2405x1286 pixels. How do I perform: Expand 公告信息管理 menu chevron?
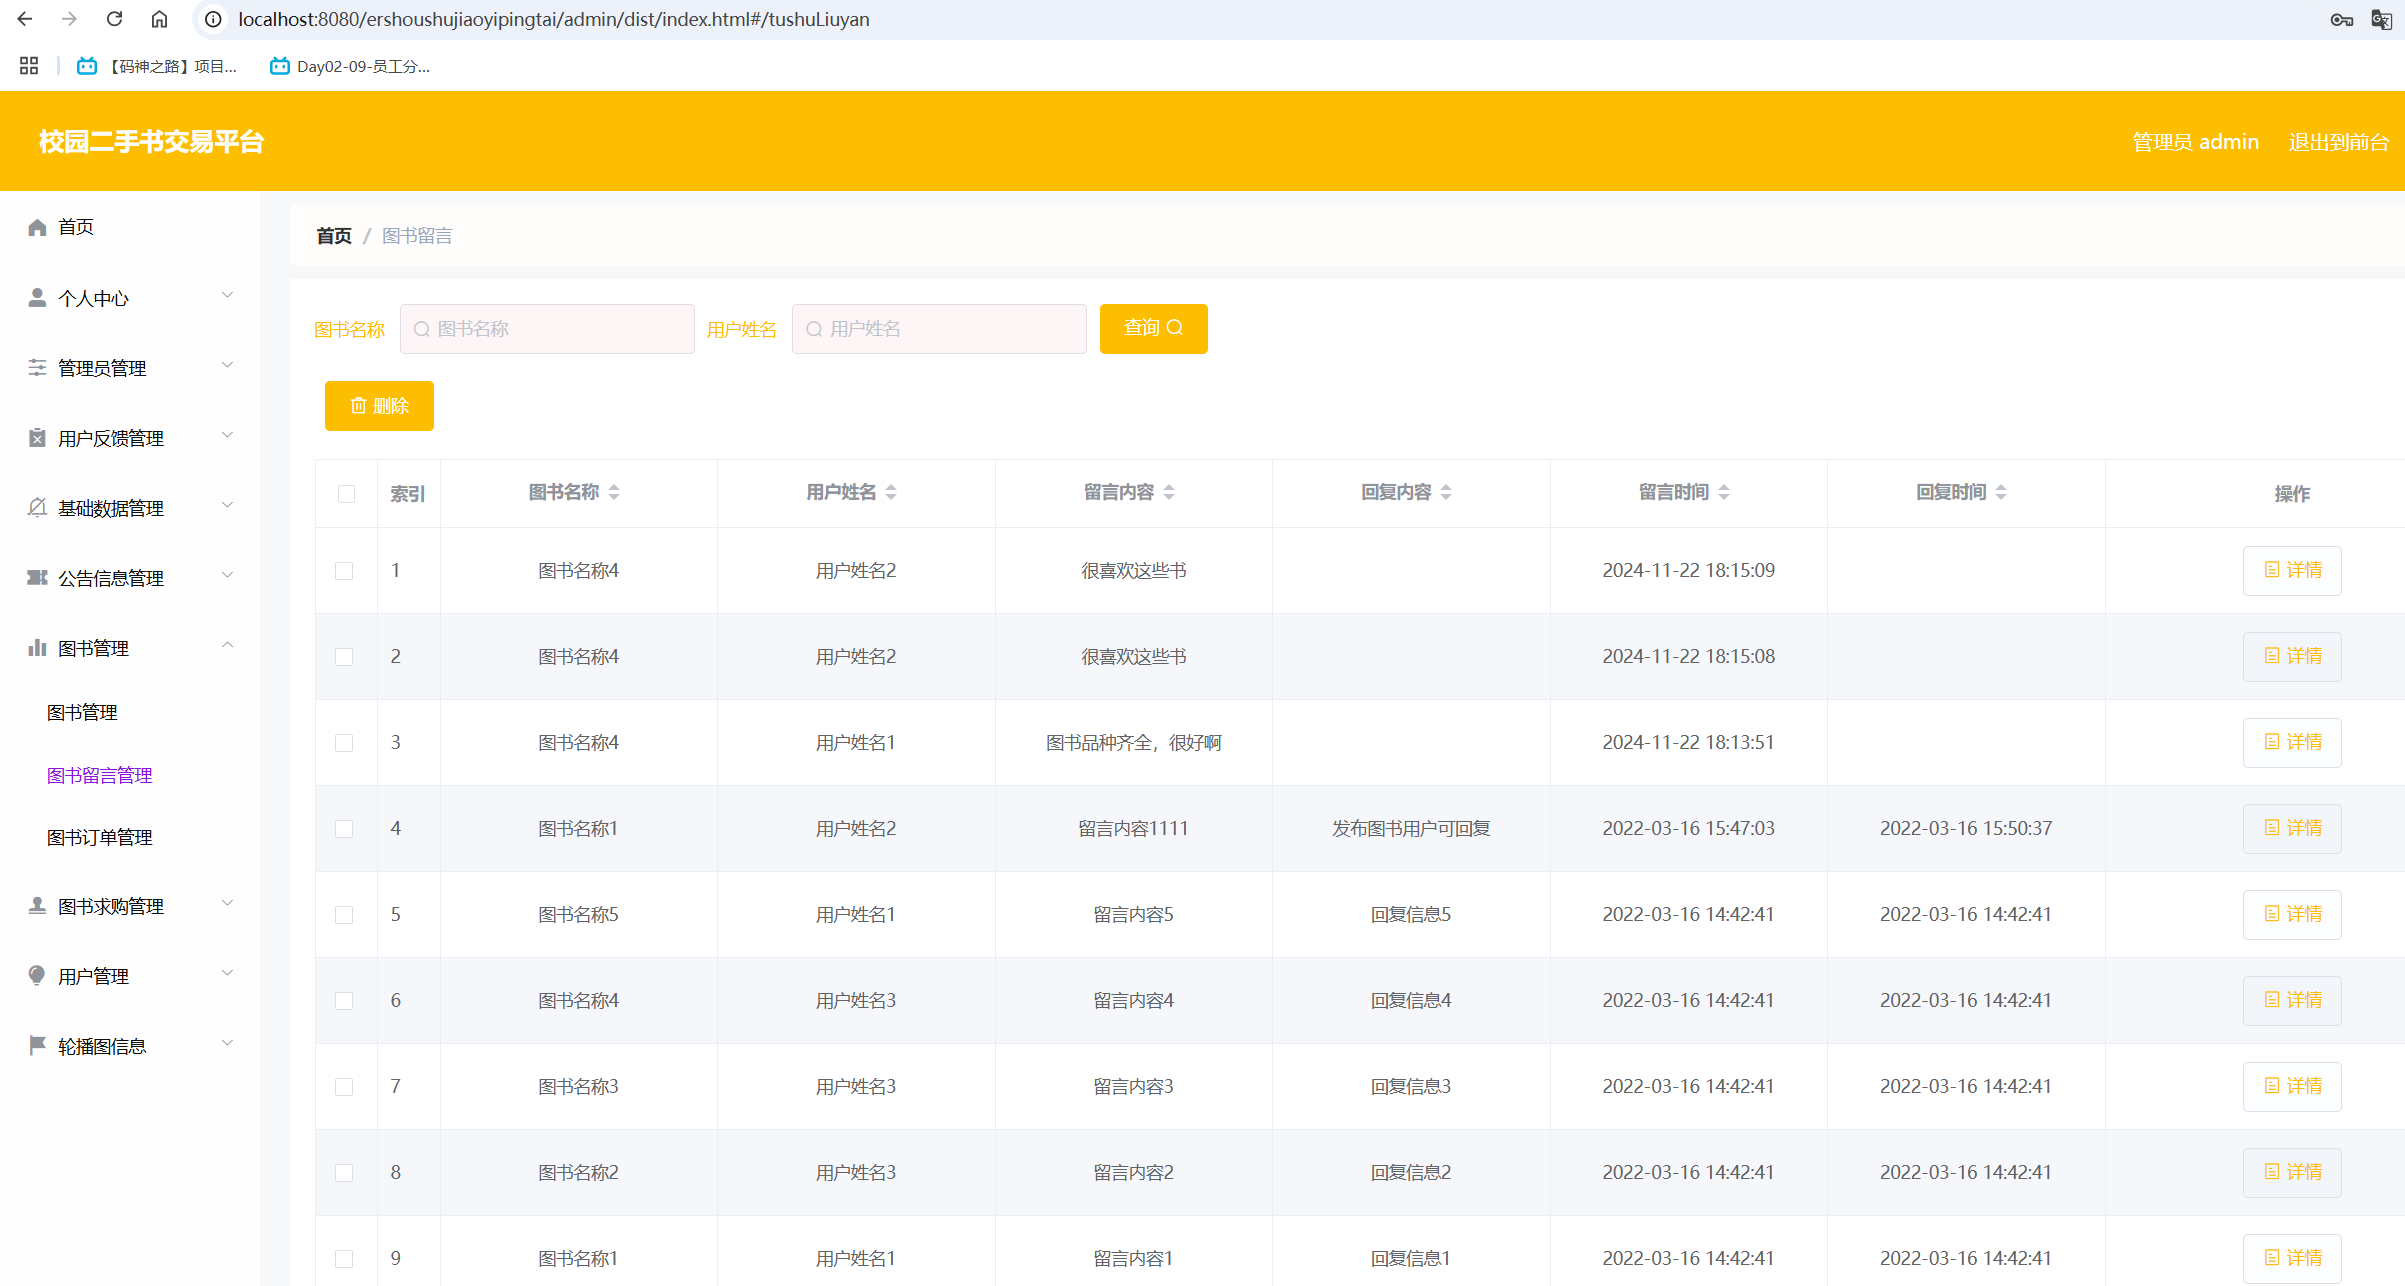(x=227, y=575)
